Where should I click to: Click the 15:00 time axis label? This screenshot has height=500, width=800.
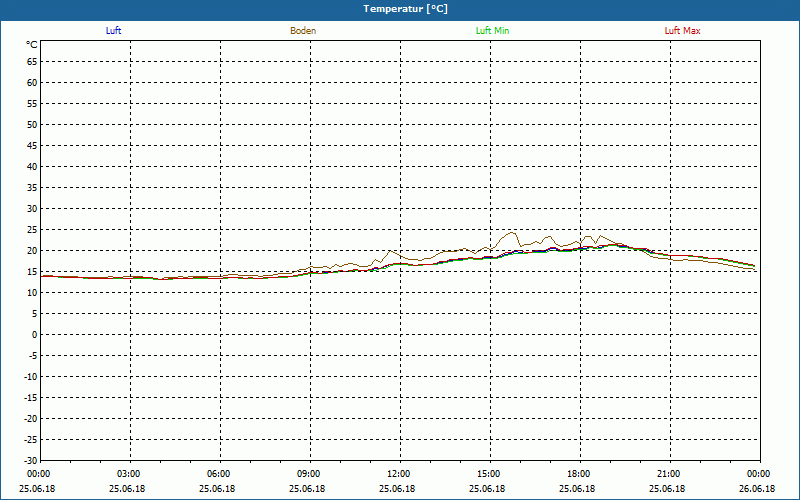point(488,474)
